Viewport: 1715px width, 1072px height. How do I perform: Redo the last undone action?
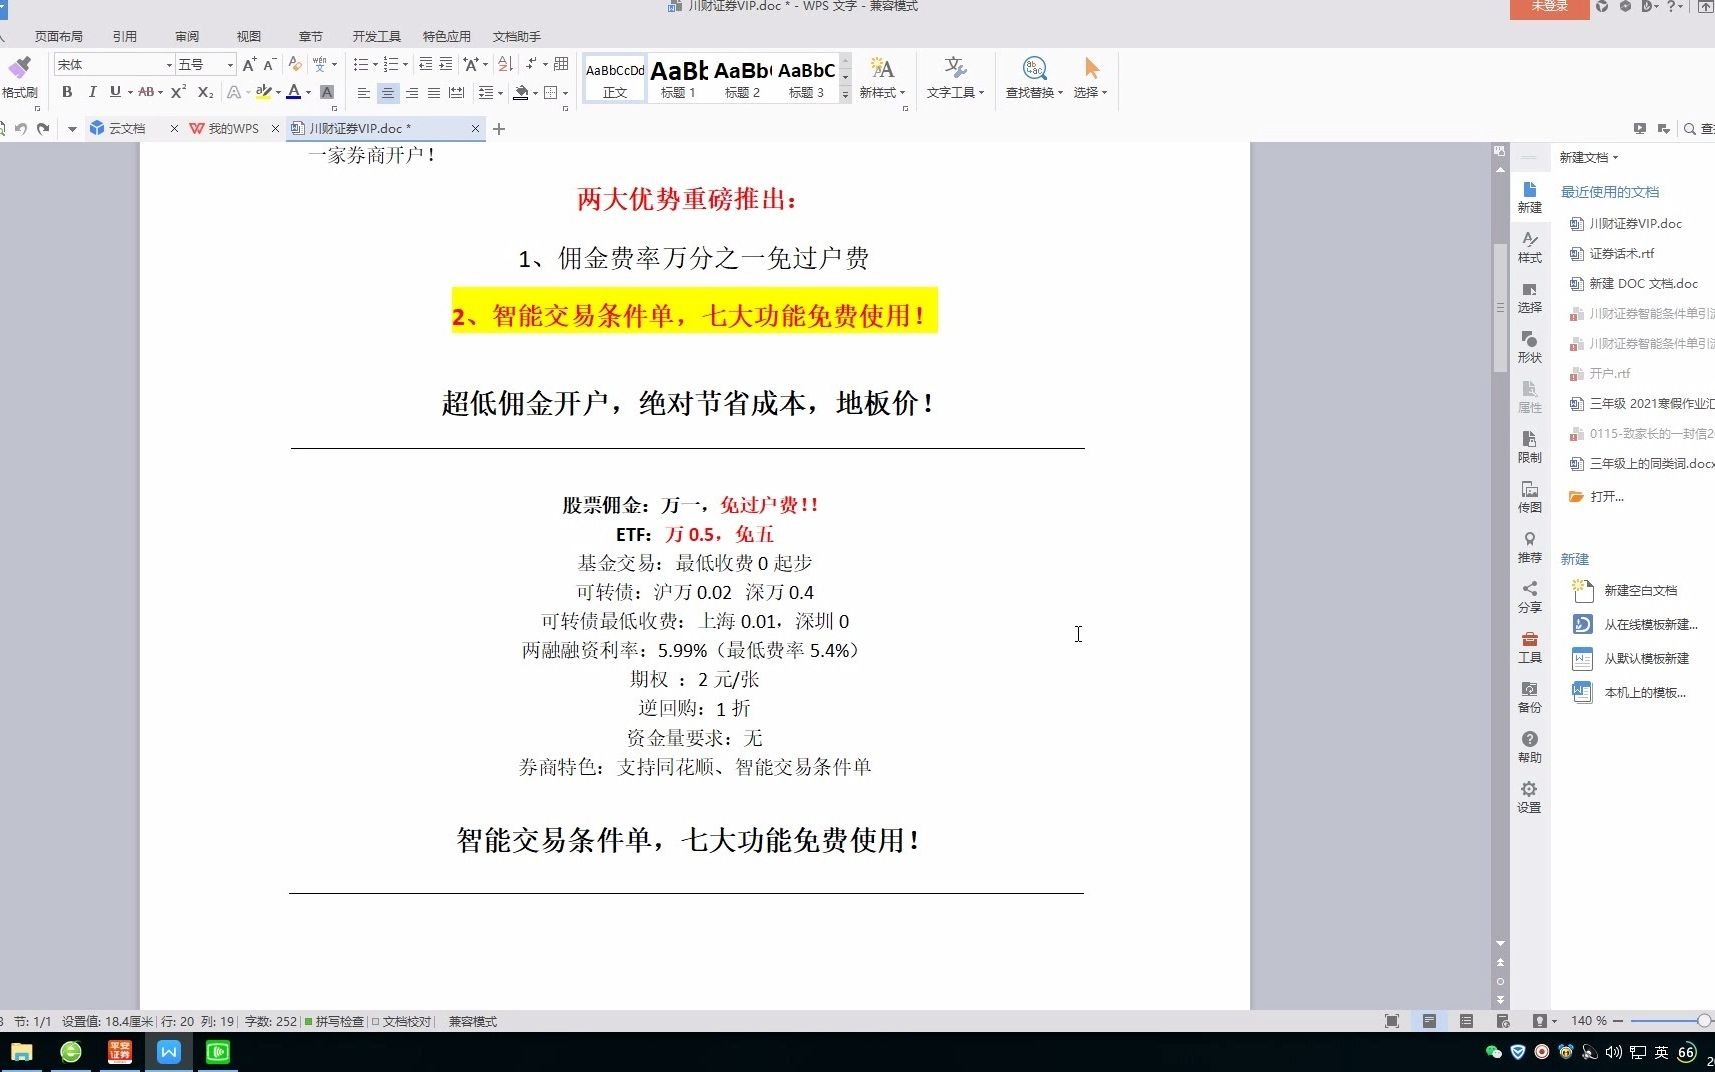click(x=43, y=128)
